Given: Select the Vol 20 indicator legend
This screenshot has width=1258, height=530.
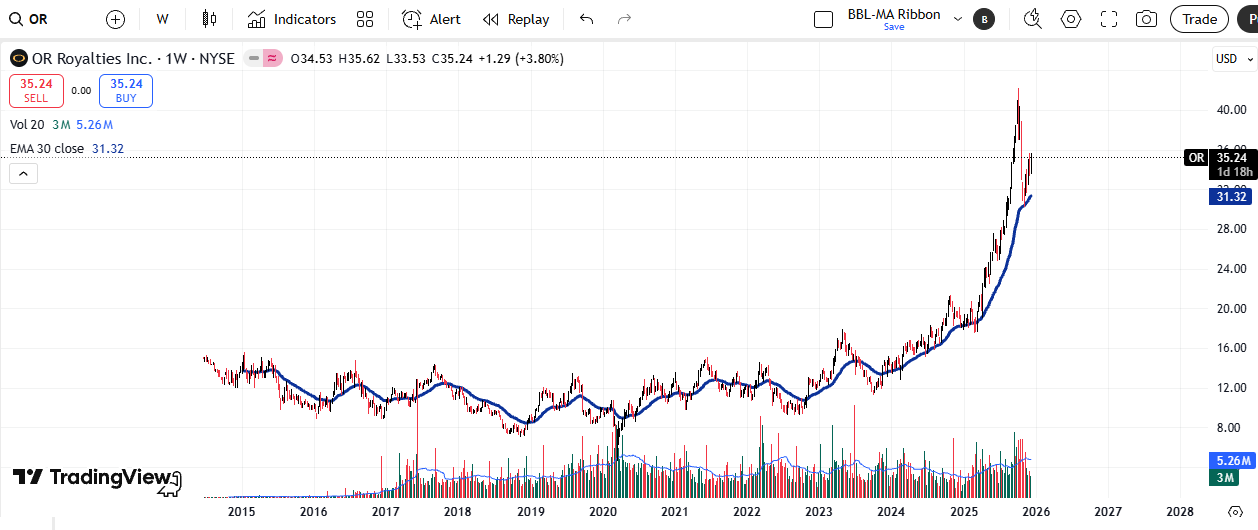Looking at the screenshot, I should (28, 125).
